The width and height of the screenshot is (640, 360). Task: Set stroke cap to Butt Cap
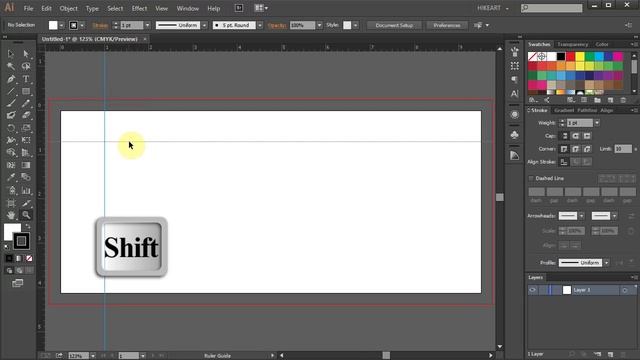[564, 136]
